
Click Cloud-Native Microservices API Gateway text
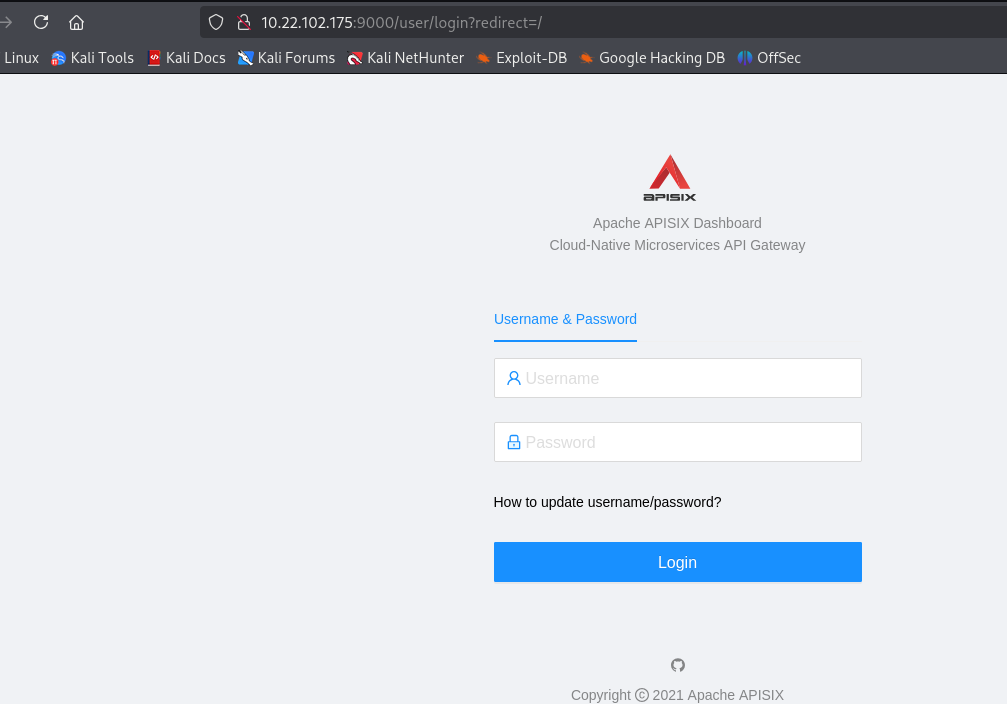coord(677,245)
